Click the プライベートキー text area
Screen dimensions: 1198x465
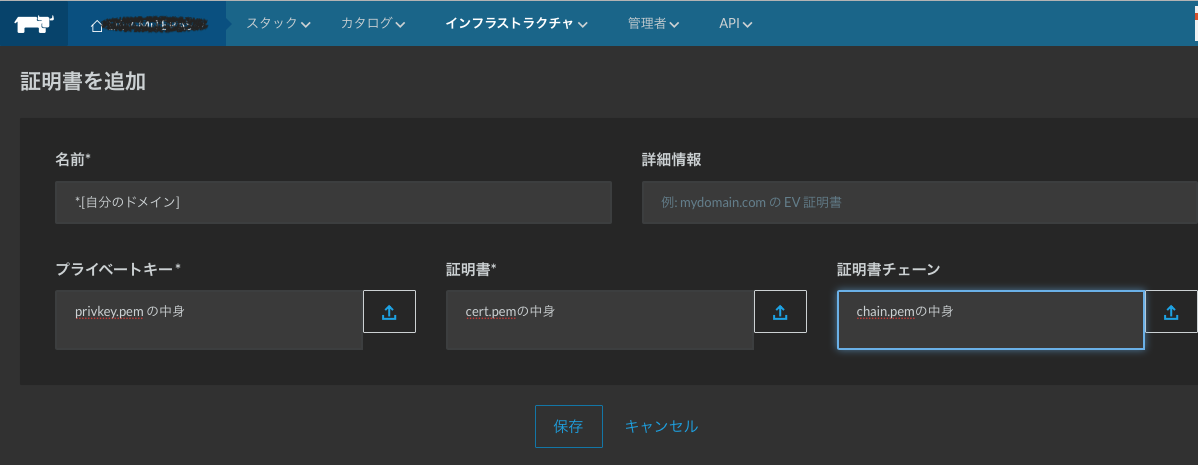209,320
